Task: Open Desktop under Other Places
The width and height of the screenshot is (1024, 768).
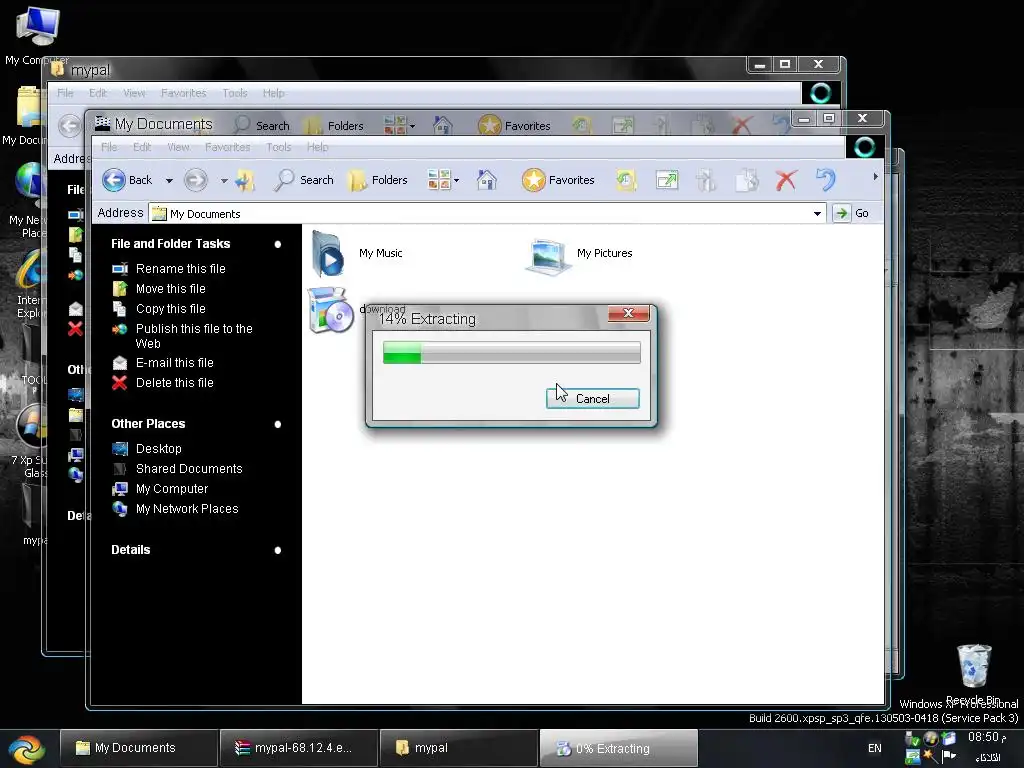Action: [x=159, y=449]
